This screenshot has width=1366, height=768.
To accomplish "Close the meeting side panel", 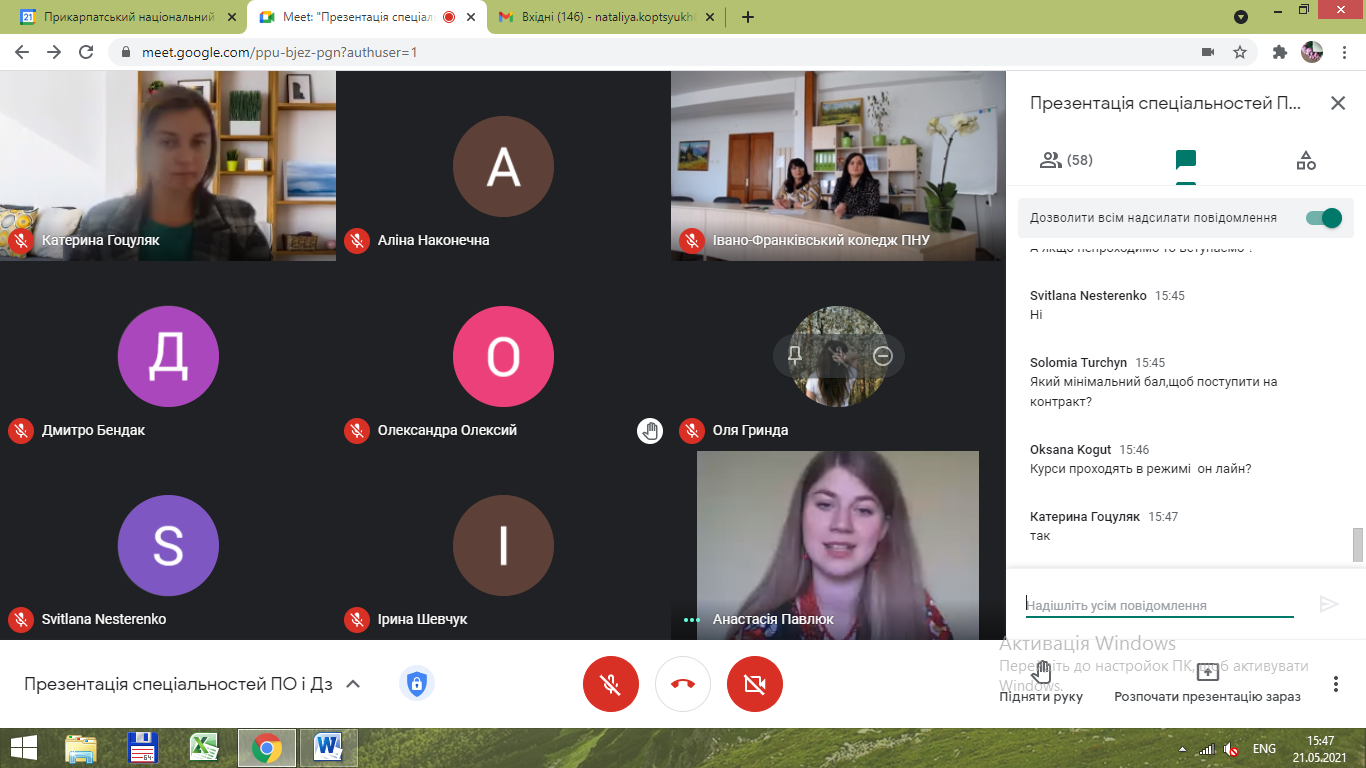I will 1337,103.
